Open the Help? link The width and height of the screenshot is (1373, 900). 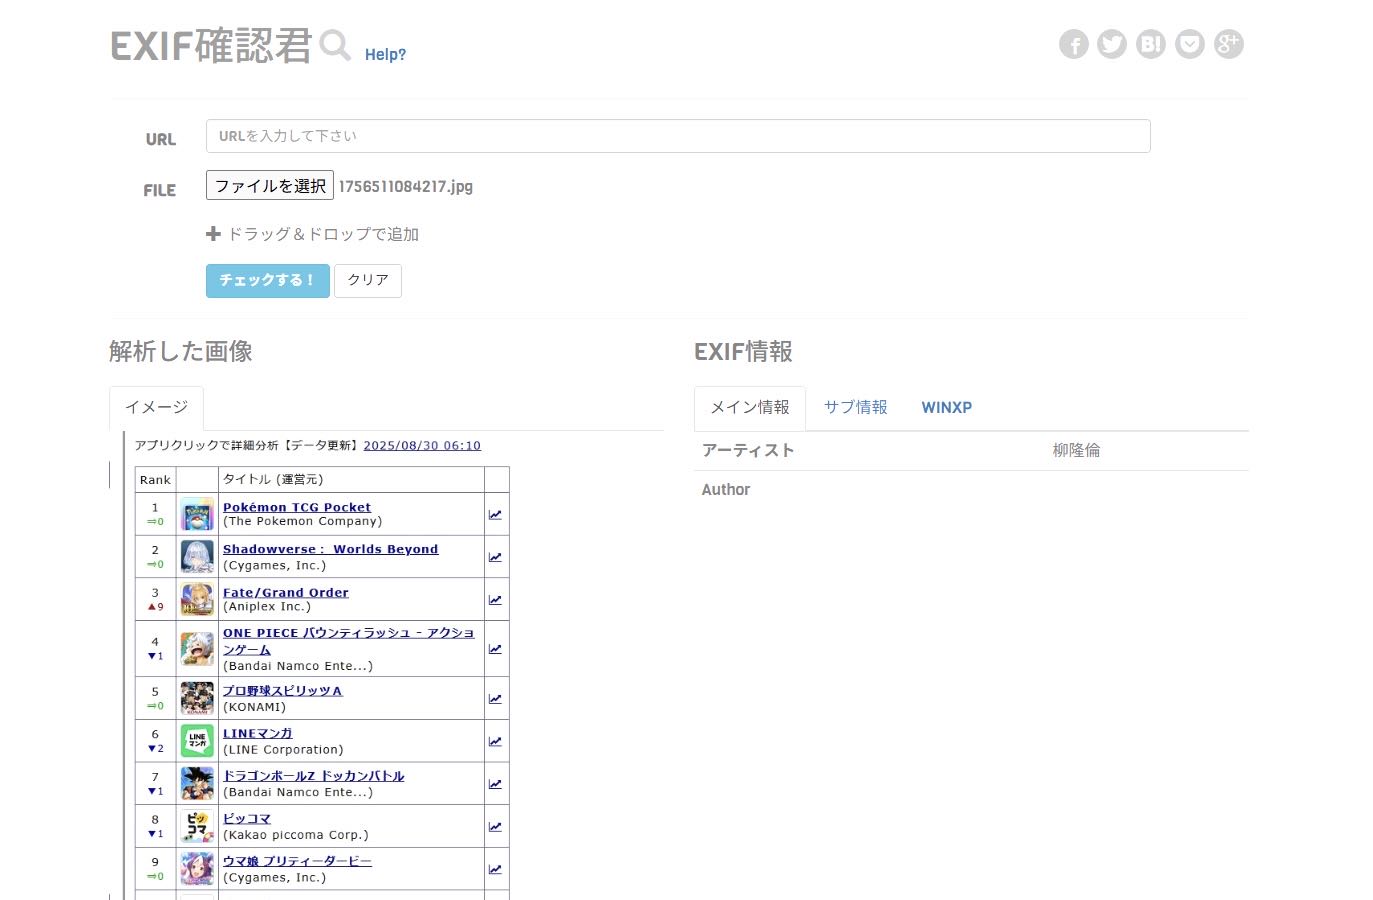(385, 55)
